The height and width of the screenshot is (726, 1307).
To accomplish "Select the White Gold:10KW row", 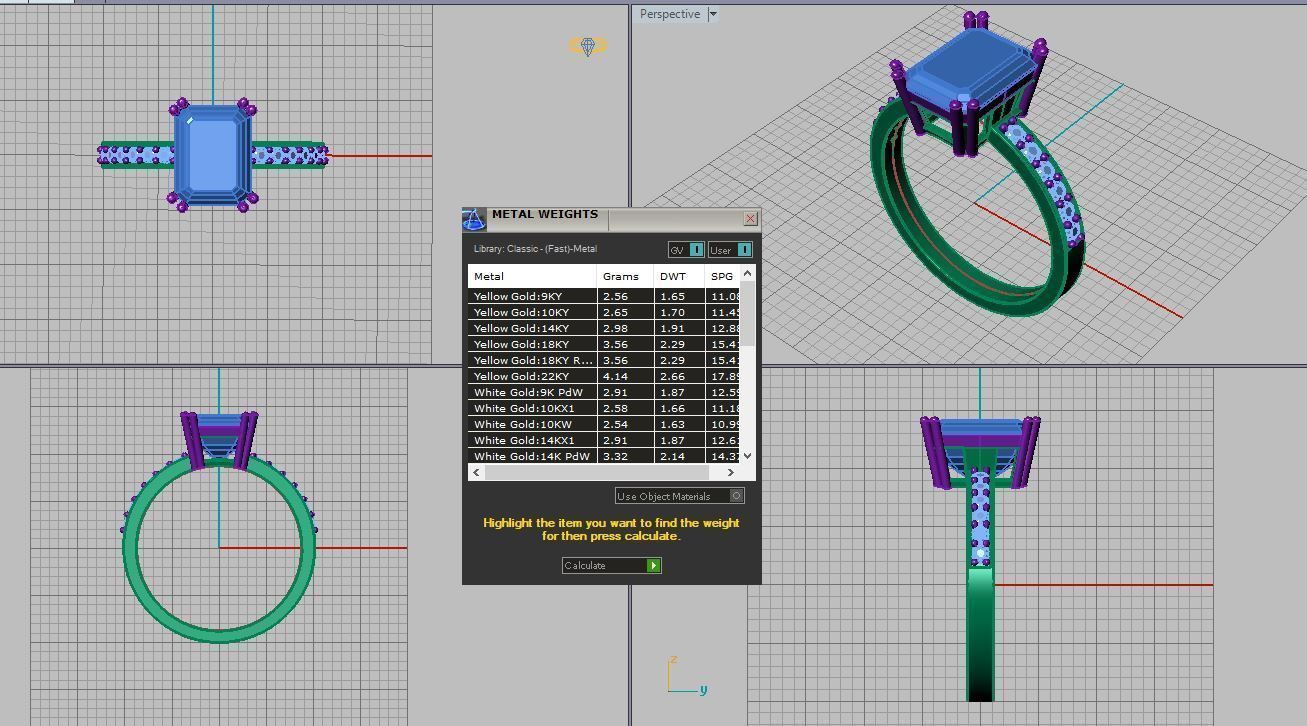I will 604,424.
